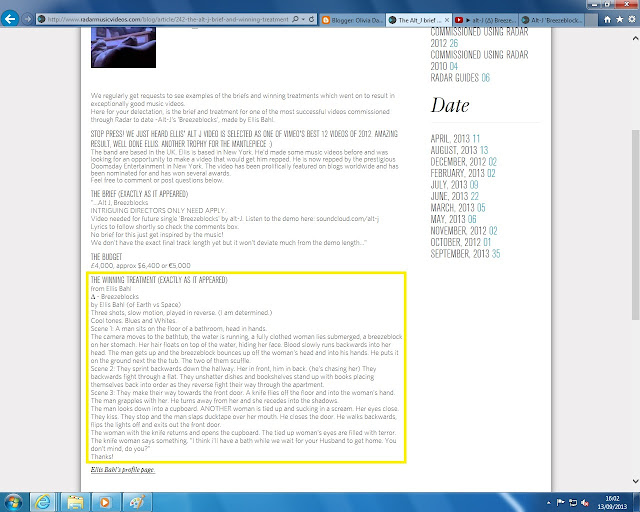Open Windows Explorer folder in taskbar

pos(75,502)
